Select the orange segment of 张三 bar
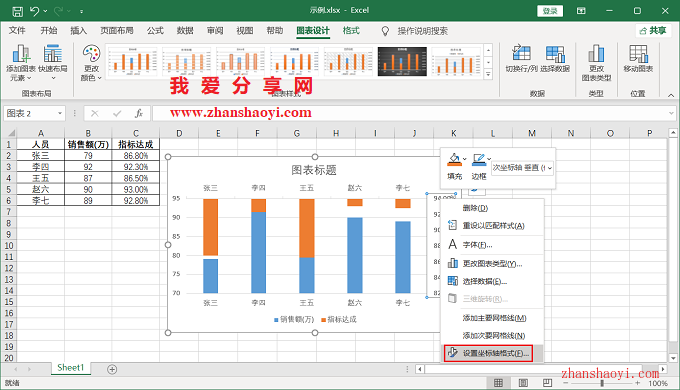 point(211,227)
